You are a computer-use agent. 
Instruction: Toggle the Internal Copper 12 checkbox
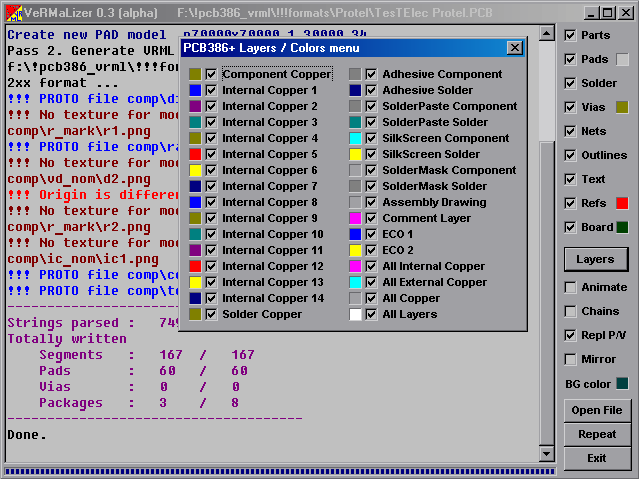click(x=211, y=266)
